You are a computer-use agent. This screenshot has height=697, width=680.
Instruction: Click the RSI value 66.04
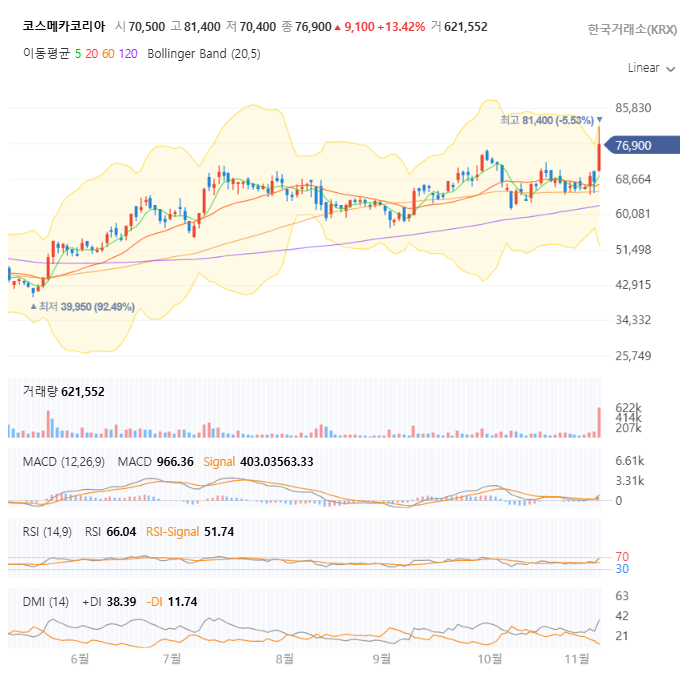[121, 532]
